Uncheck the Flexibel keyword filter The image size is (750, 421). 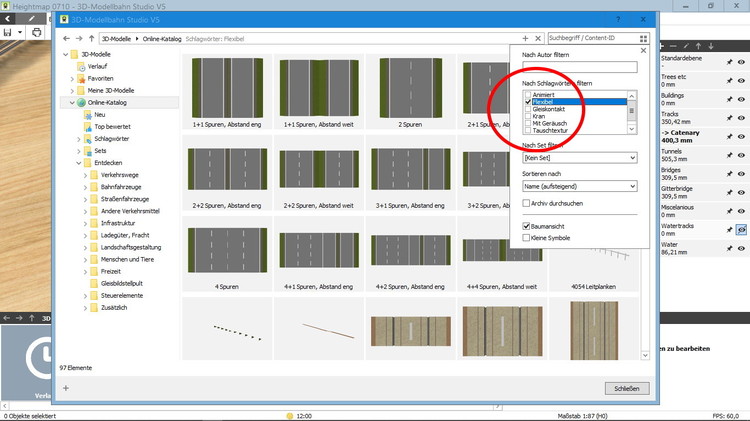[x=528, y=102]
